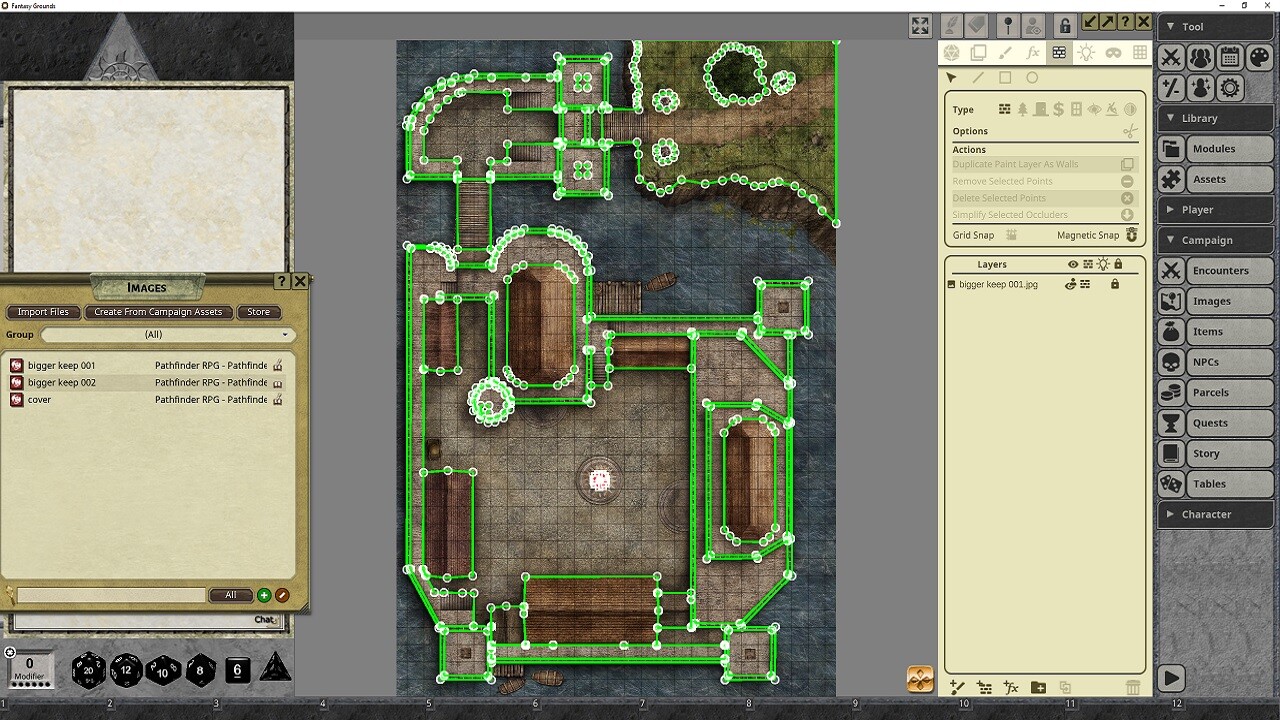Image resolution: width=1280 pixels, height=720 pixels.
Task: Select the Door occluder type
Action: [1040, 110]
